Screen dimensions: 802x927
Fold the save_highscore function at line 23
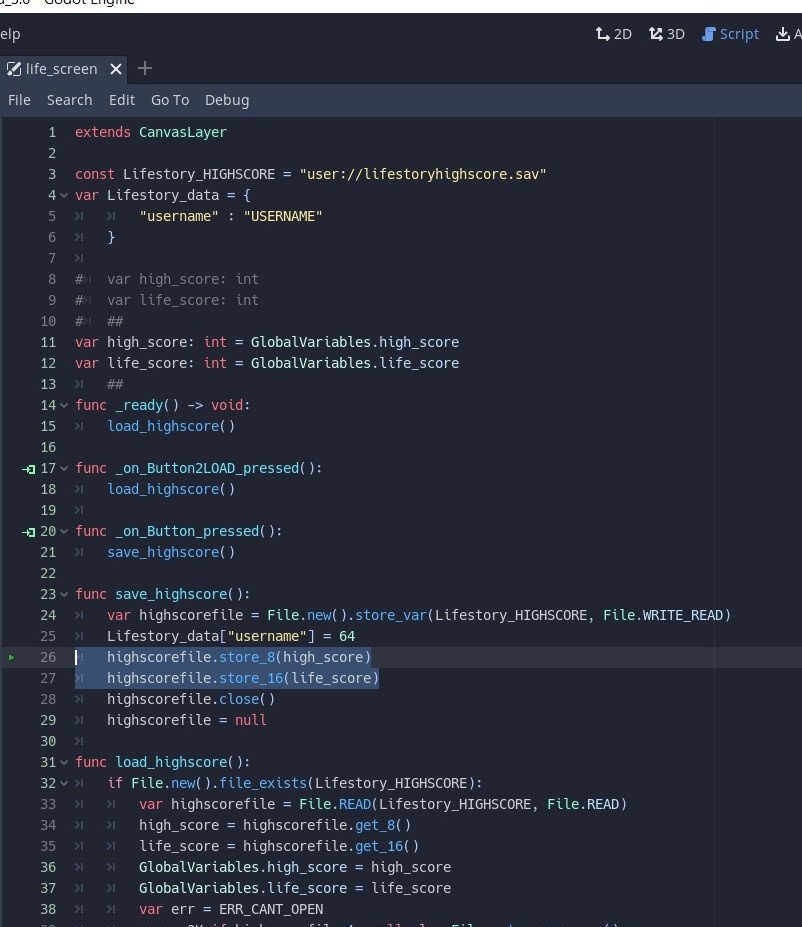click(x=65, y=594)
